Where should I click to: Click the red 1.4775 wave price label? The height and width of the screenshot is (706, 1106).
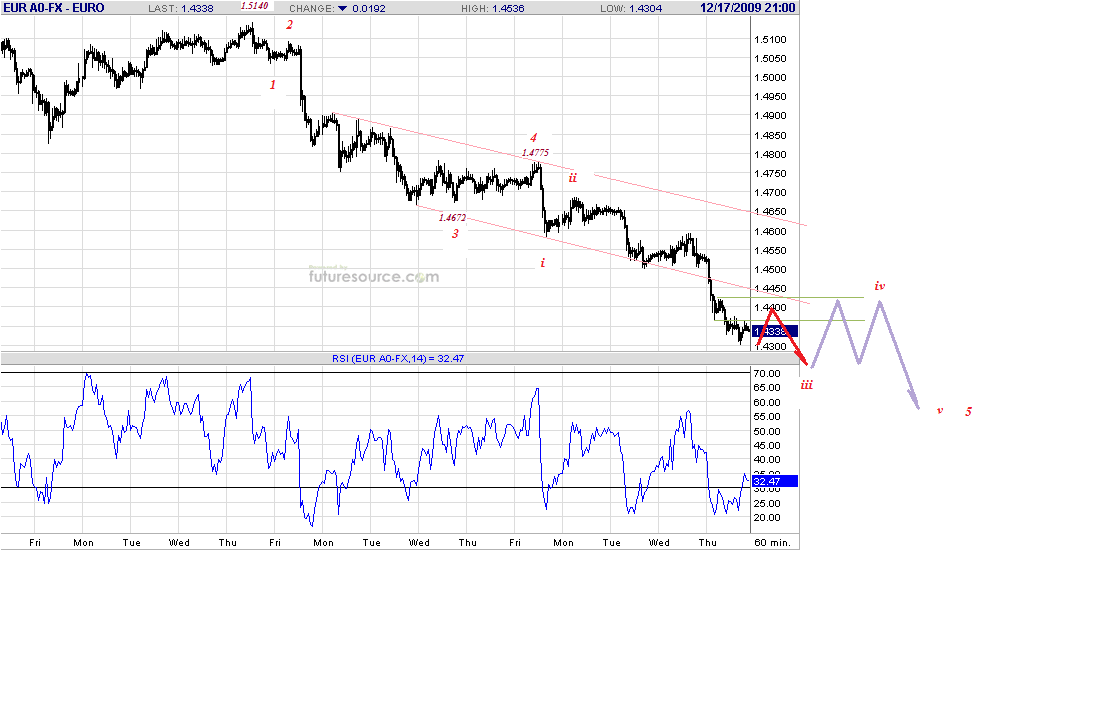[x=535, y=152]
